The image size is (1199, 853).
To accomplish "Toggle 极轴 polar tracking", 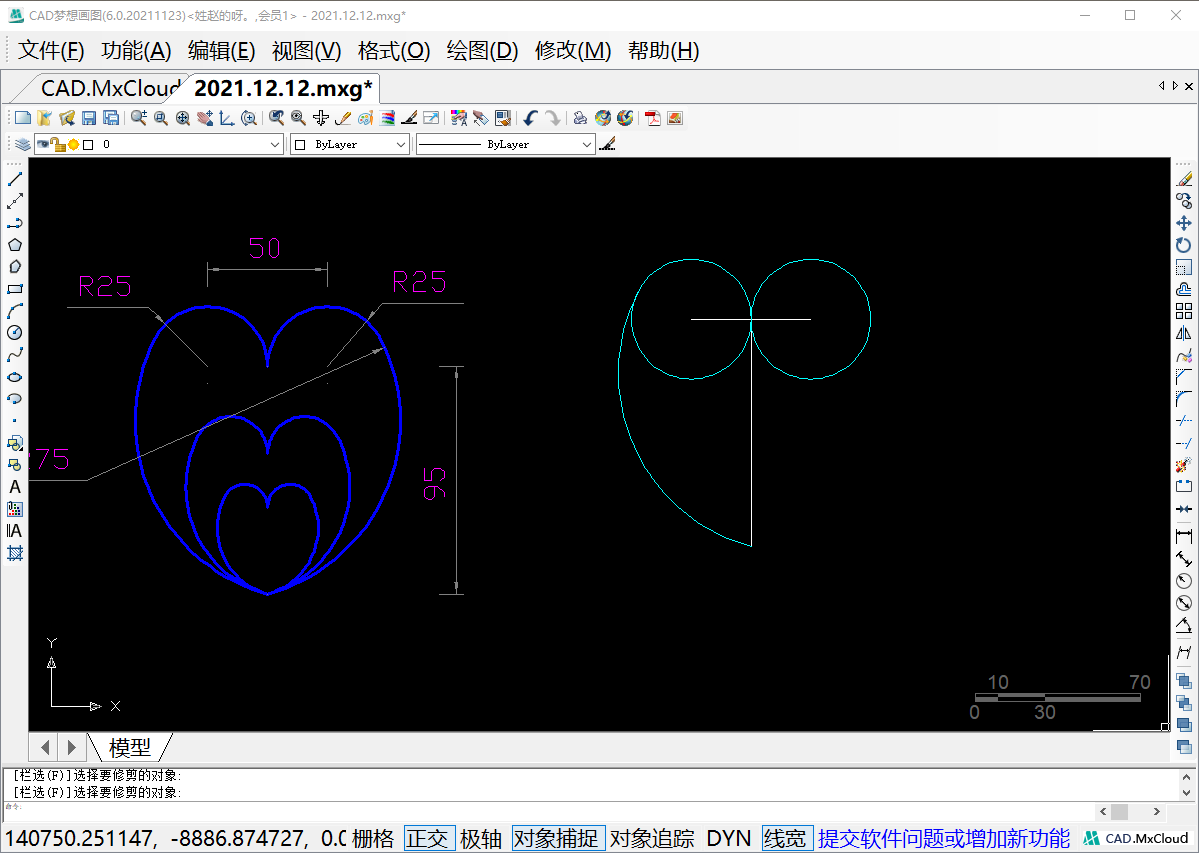I will pos(481,838).
